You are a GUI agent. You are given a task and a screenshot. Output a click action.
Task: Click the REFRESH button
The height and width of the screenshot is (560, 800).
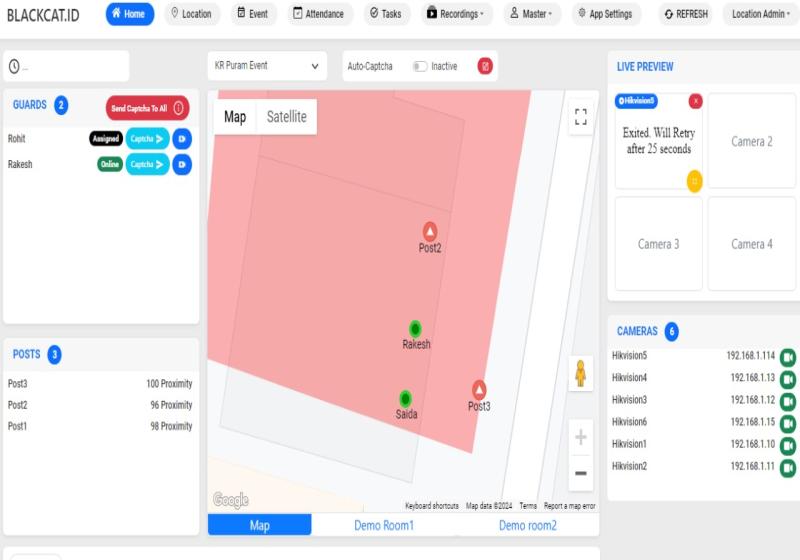coord(685,14)
